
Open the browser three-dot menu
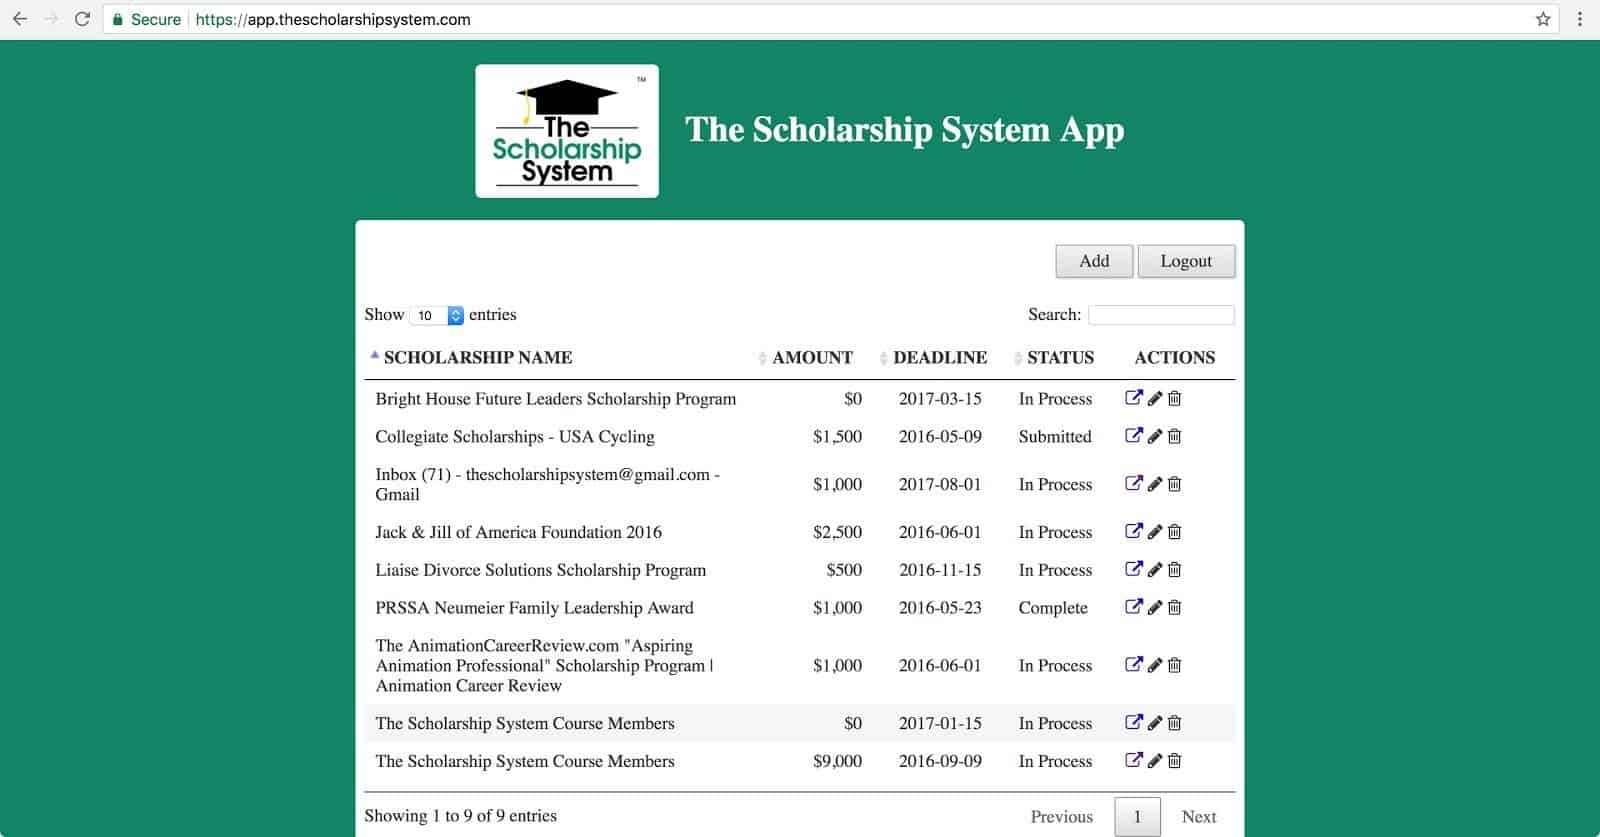pos(1580,19)
